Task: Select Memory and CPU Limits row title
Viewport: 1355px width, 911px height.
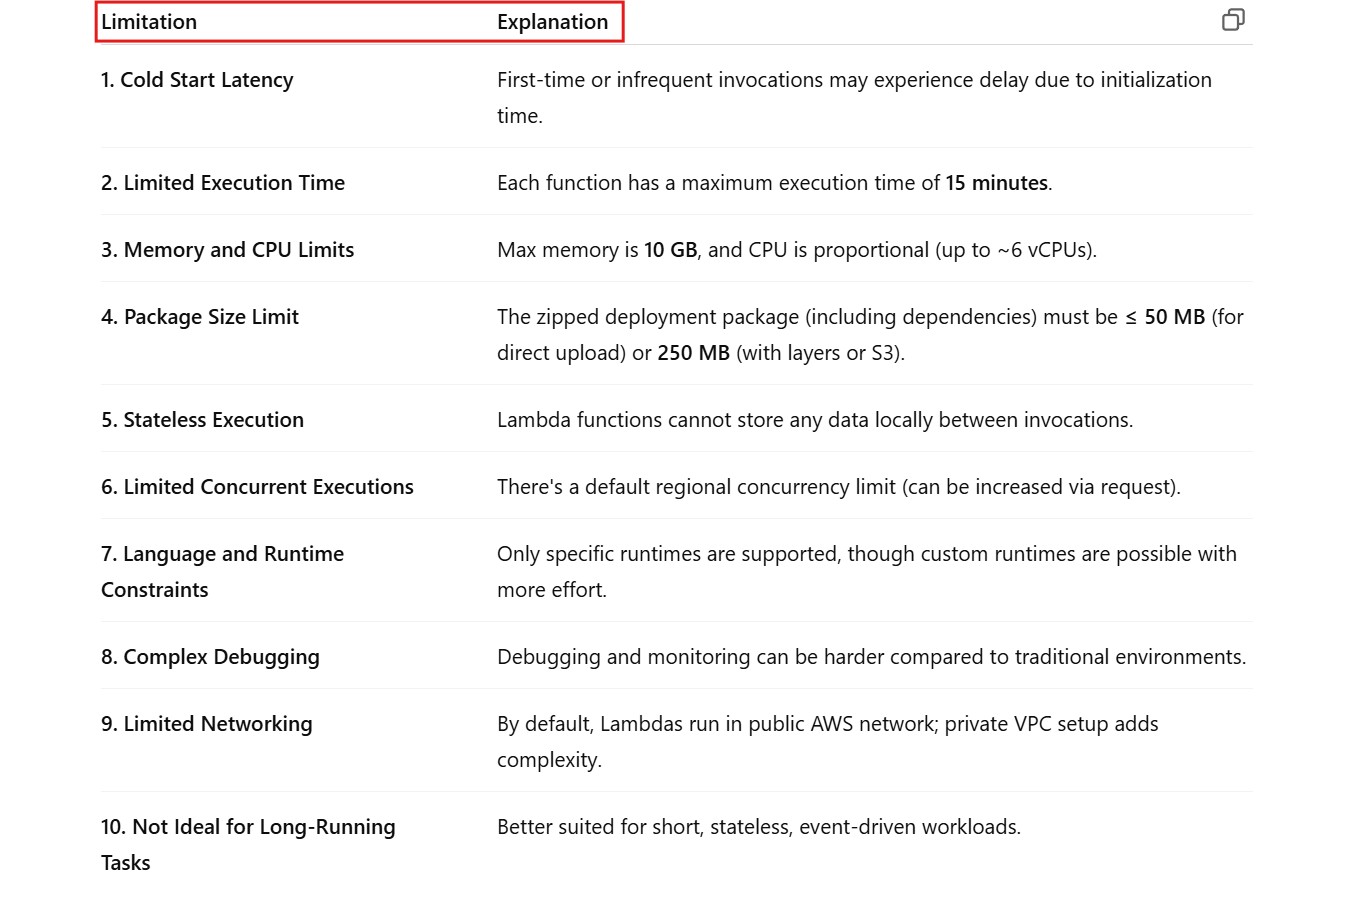Action: click(228, 250)
